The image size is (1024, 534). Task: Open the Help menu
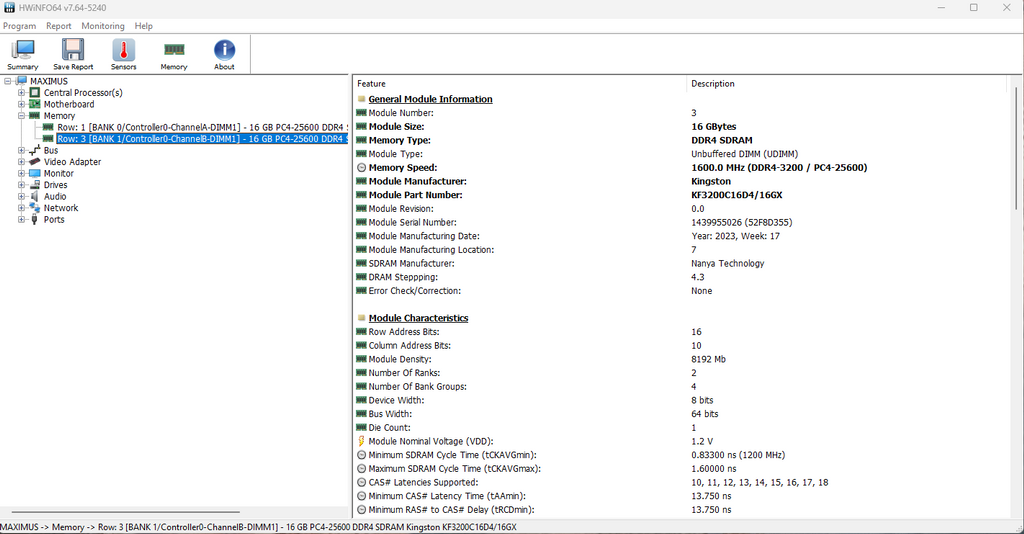[144, 26]
